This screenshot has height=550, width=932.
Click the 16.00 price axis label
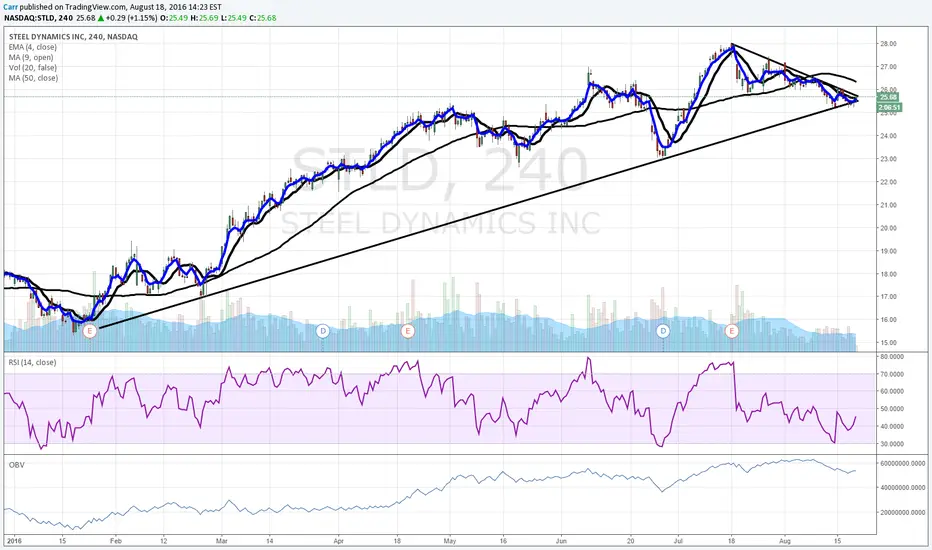(x=888, y=320)
